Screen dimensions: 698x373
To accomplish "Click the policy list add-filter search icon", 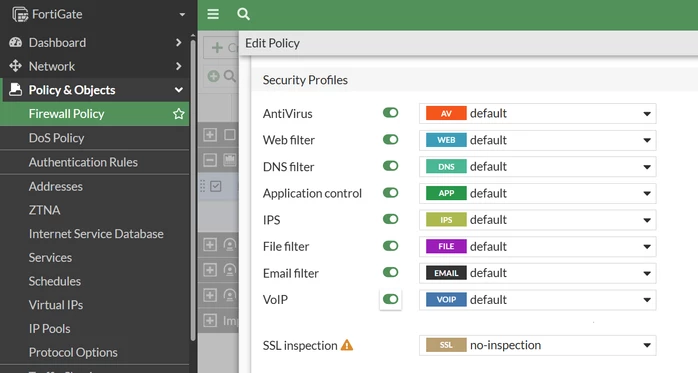I will (x=229, y=76).
